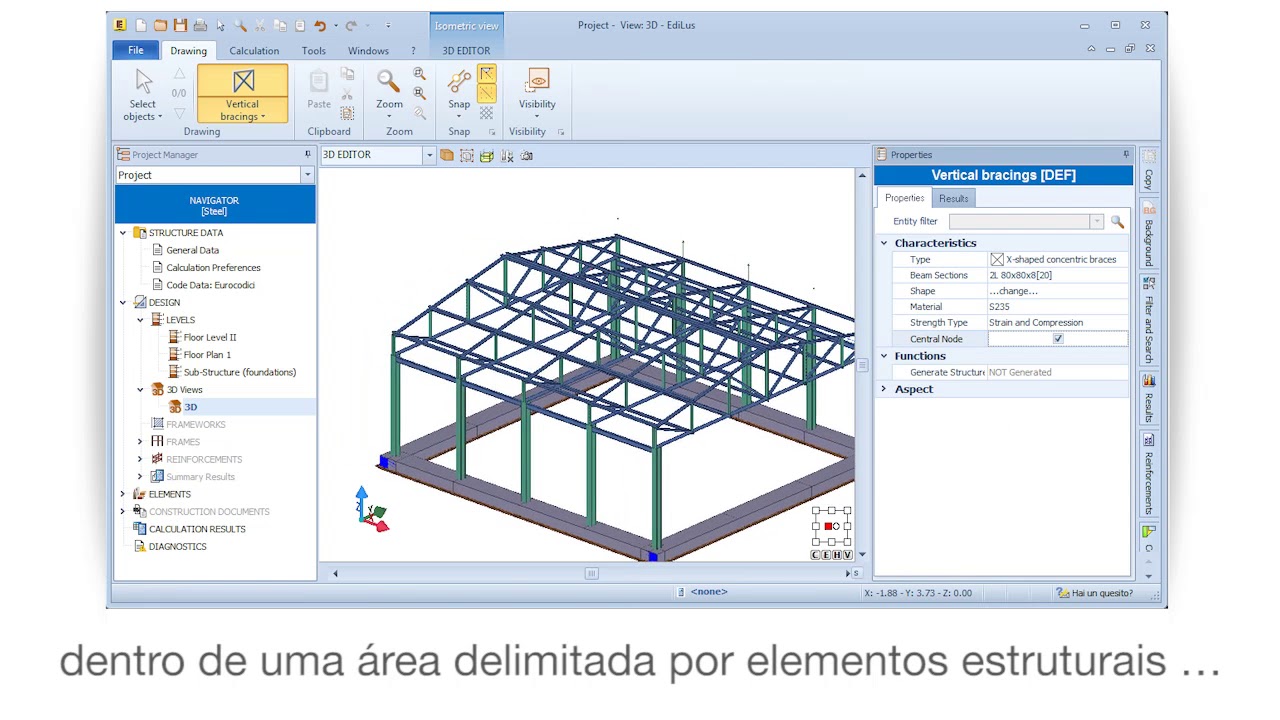The width and height of the screenshot is (1280, 720).
Task: Open the Vertical bracings dropdown arrow
Action: click(x=263, y=117)
